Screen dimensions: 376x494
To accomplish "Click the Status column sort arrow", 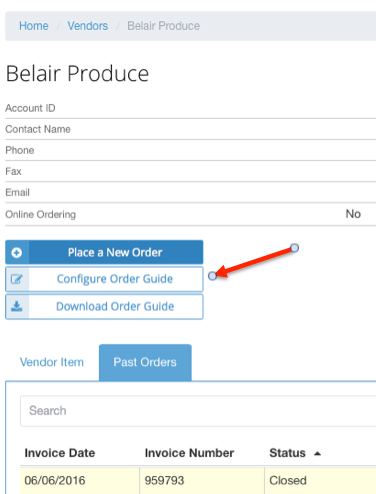I will pyautogui.click(x=317, y=453).
